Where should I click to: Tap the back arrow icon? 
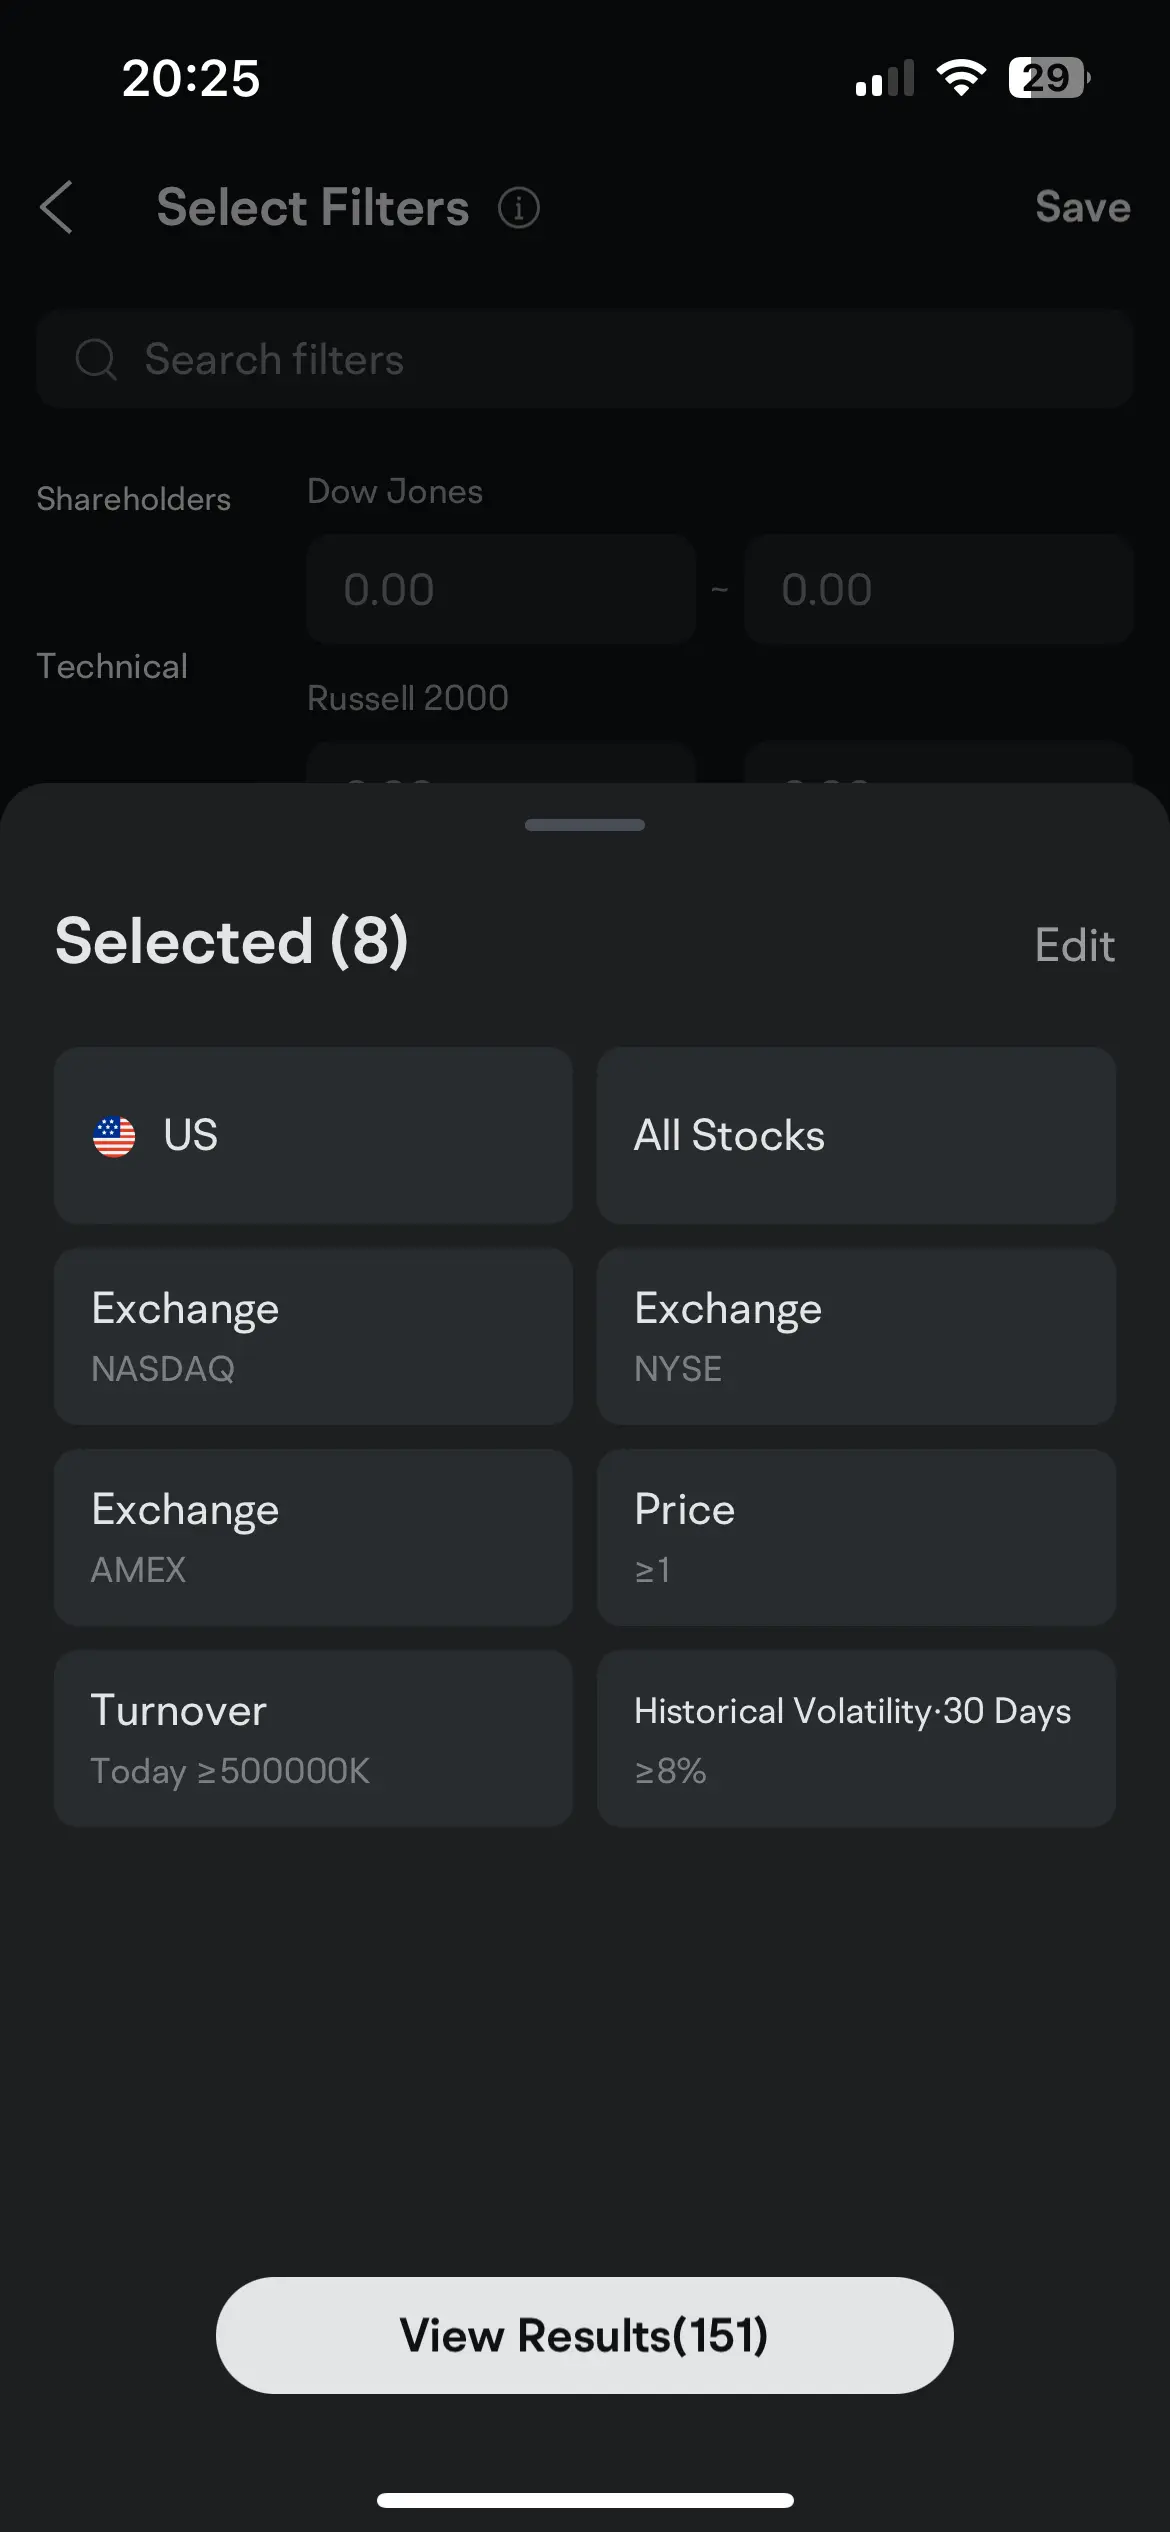57,207
